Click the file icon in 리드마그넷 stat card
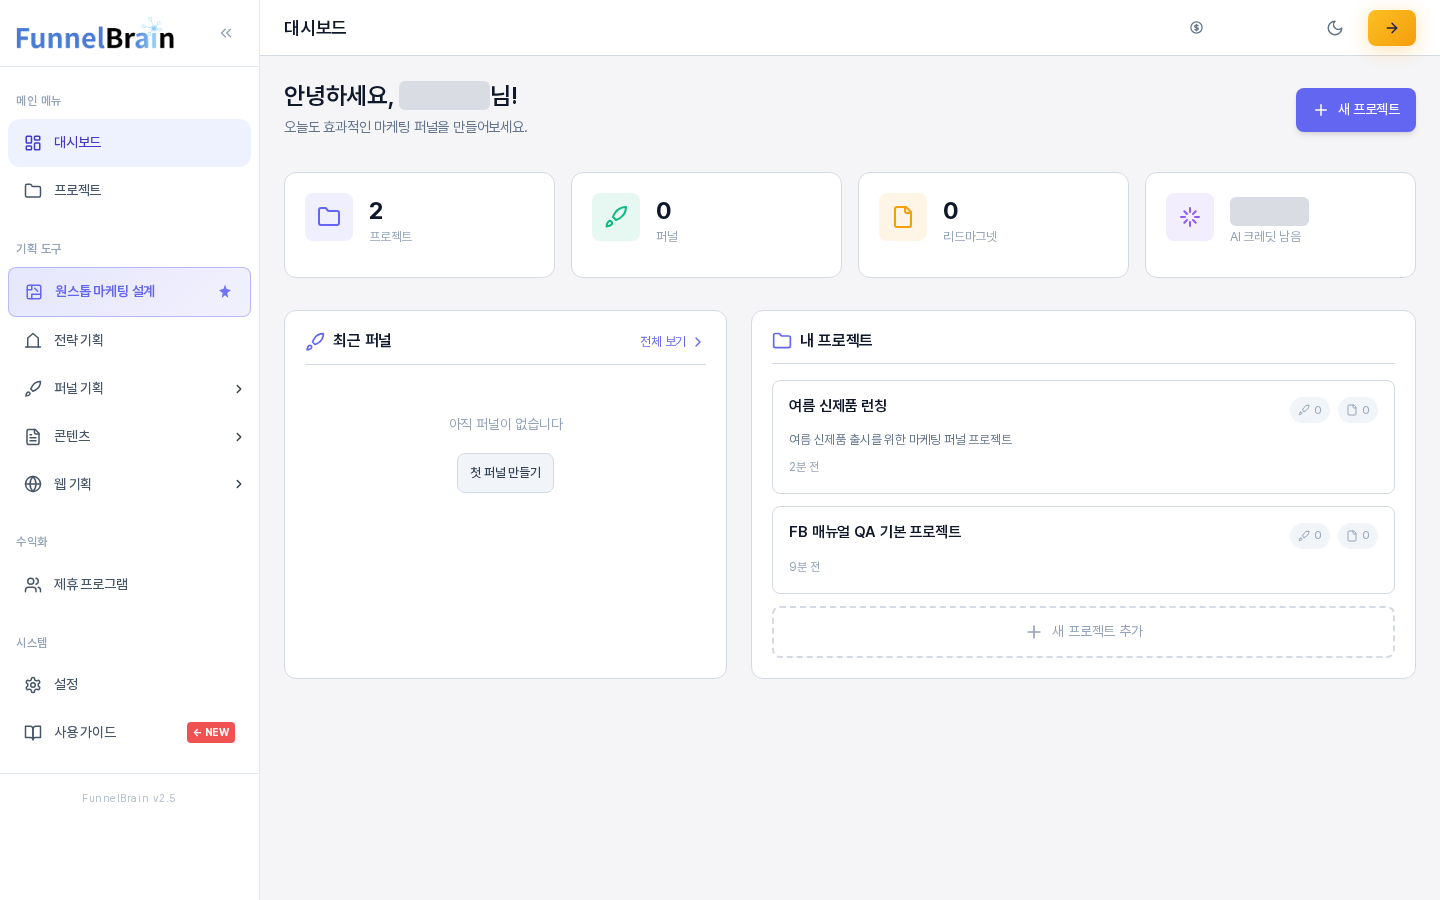1440x900 pixels. pyautogui.click(x=903, y=217)
